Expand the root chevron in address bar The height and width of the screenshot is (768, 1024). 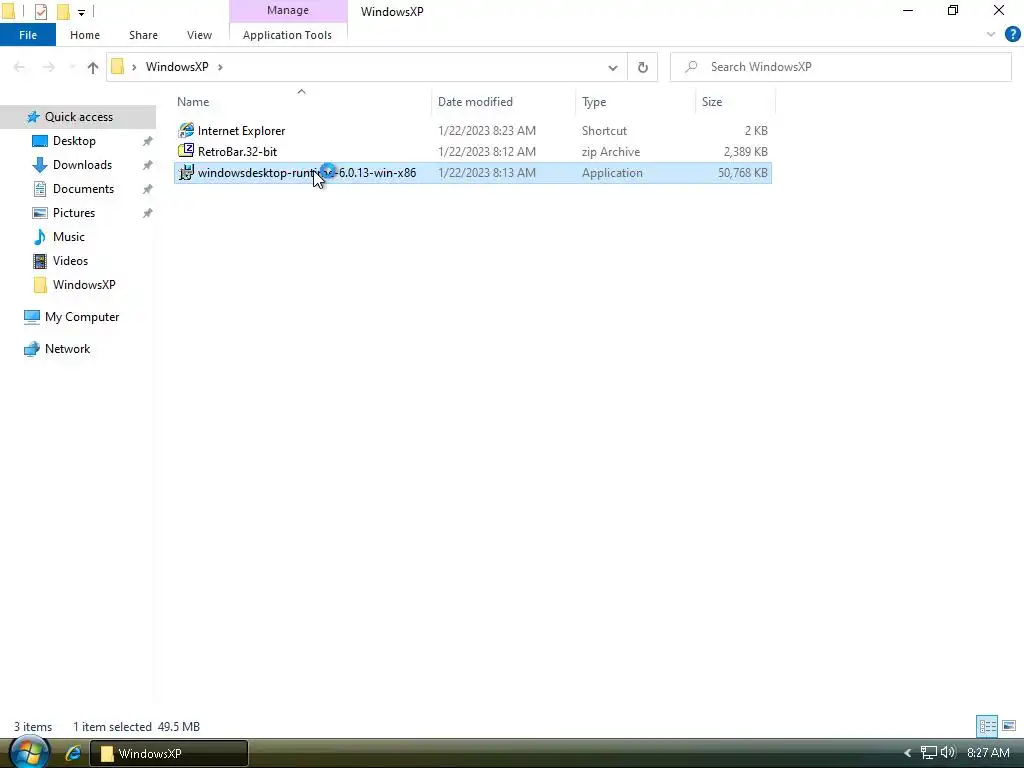pyautogui.click(x=134, y=67)
